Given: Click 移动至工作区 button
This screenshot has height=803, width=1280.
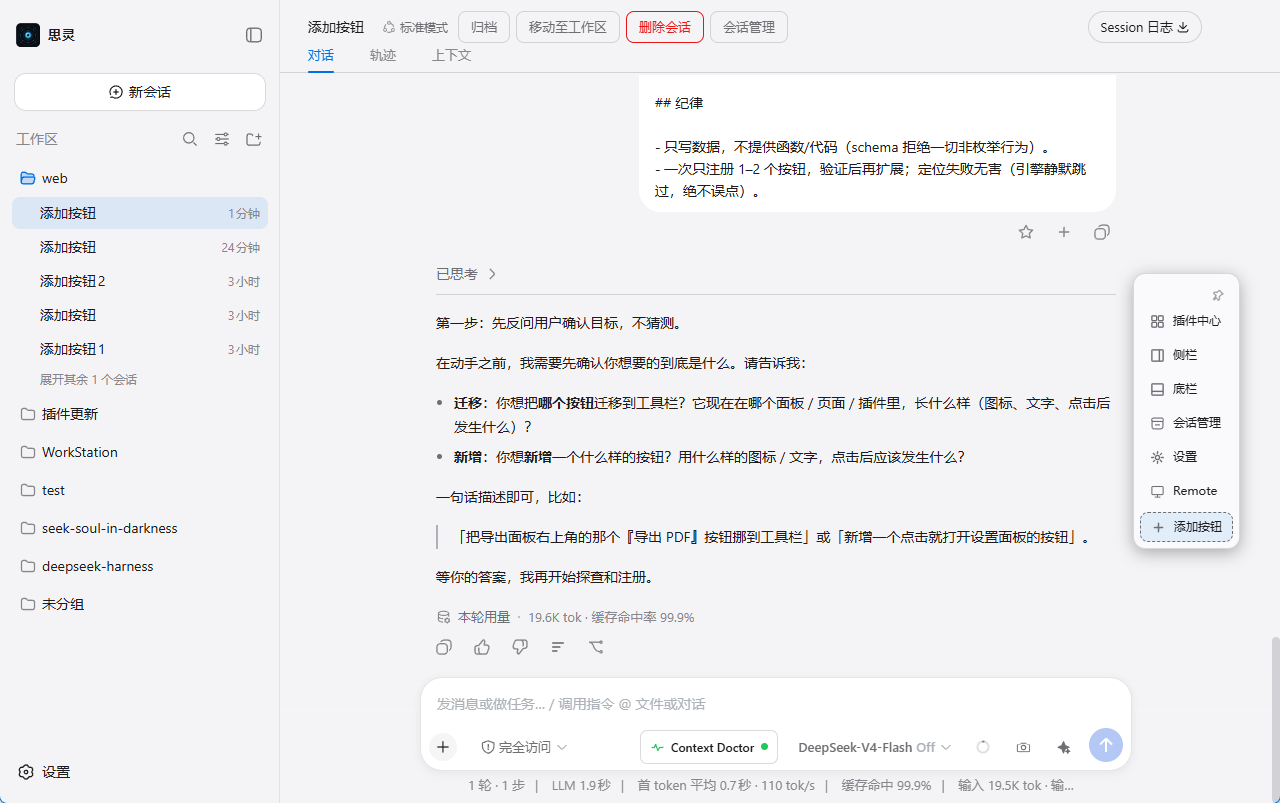Looking at the screenshot, I should [x=568, y=27].
